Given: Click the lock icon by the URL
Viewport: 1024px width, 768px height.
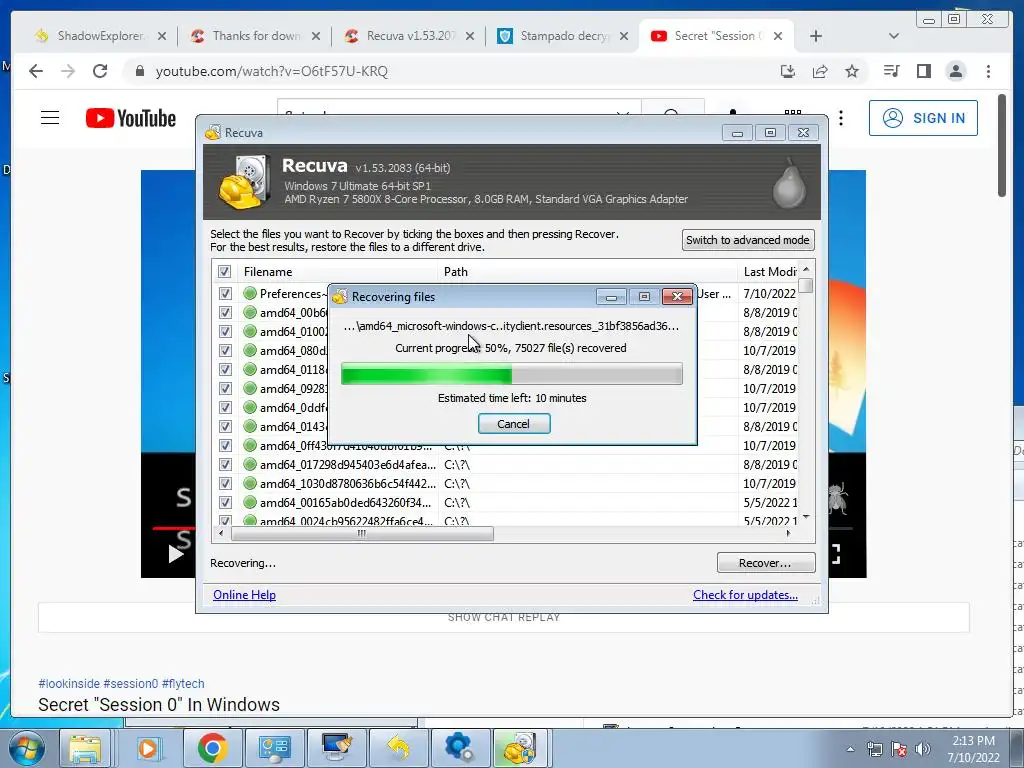Looking at the screenshot, I should pyautogui.click(x=139, y=71).
